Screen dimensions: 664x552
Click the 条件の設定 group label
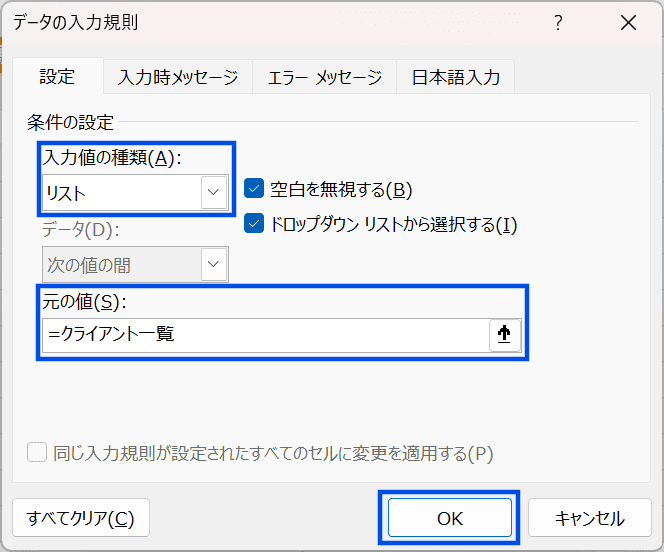point(70,123)
